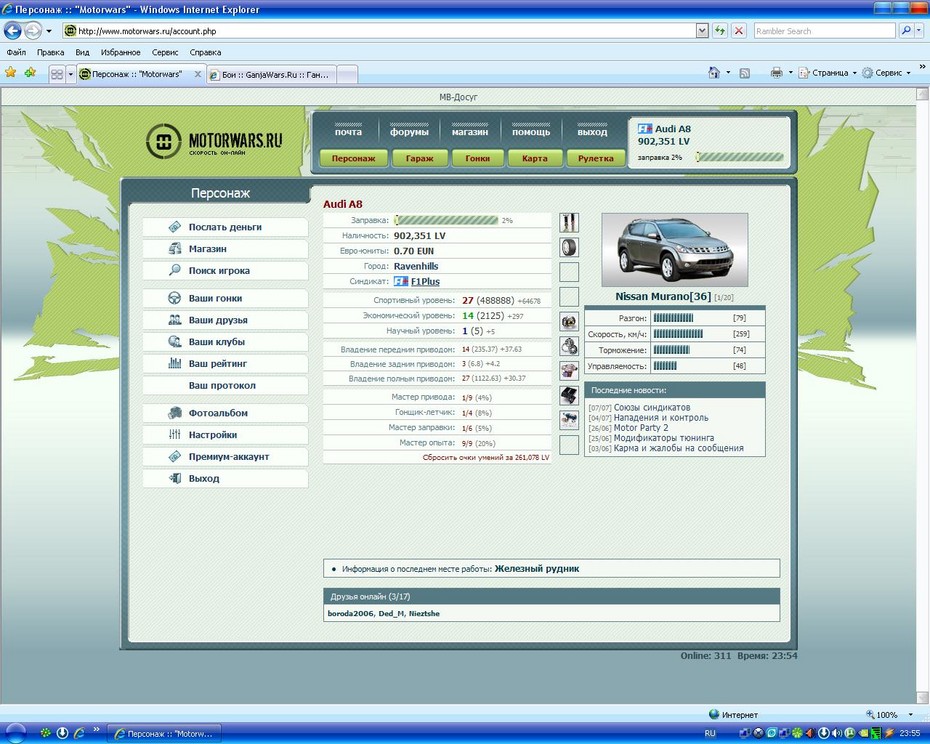The width and height of the screenshot is (930, 744).
Task: Open the форумы link in top navigation
Action: pyautogui.click(x=409, y=132)
